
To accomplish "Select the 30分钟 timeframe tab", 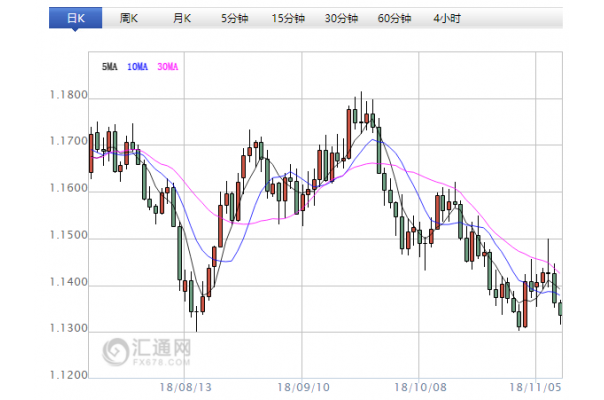I will pos(342,18).
